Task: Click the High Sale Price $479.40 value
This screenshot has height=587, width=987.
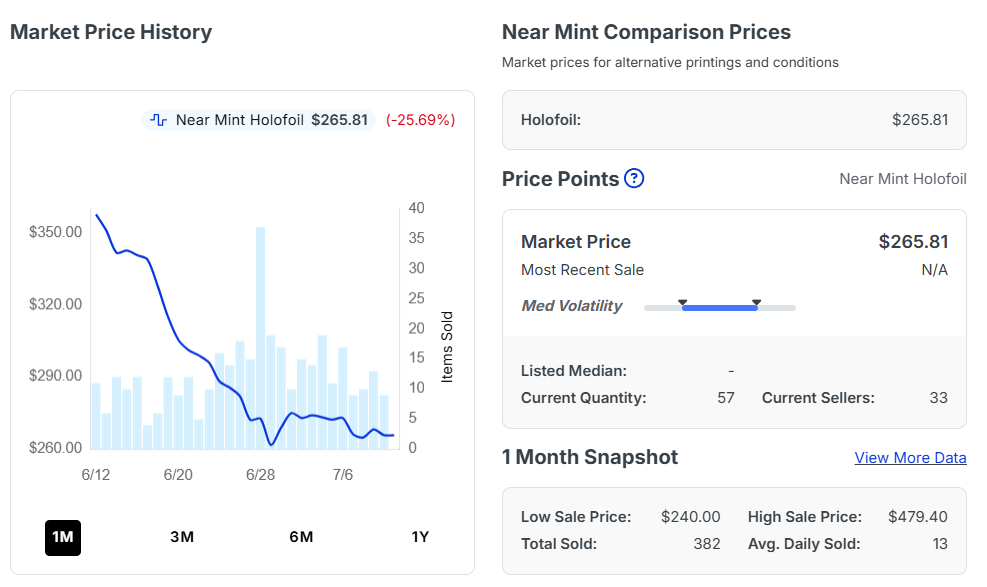Action: [x=917, y=517]
